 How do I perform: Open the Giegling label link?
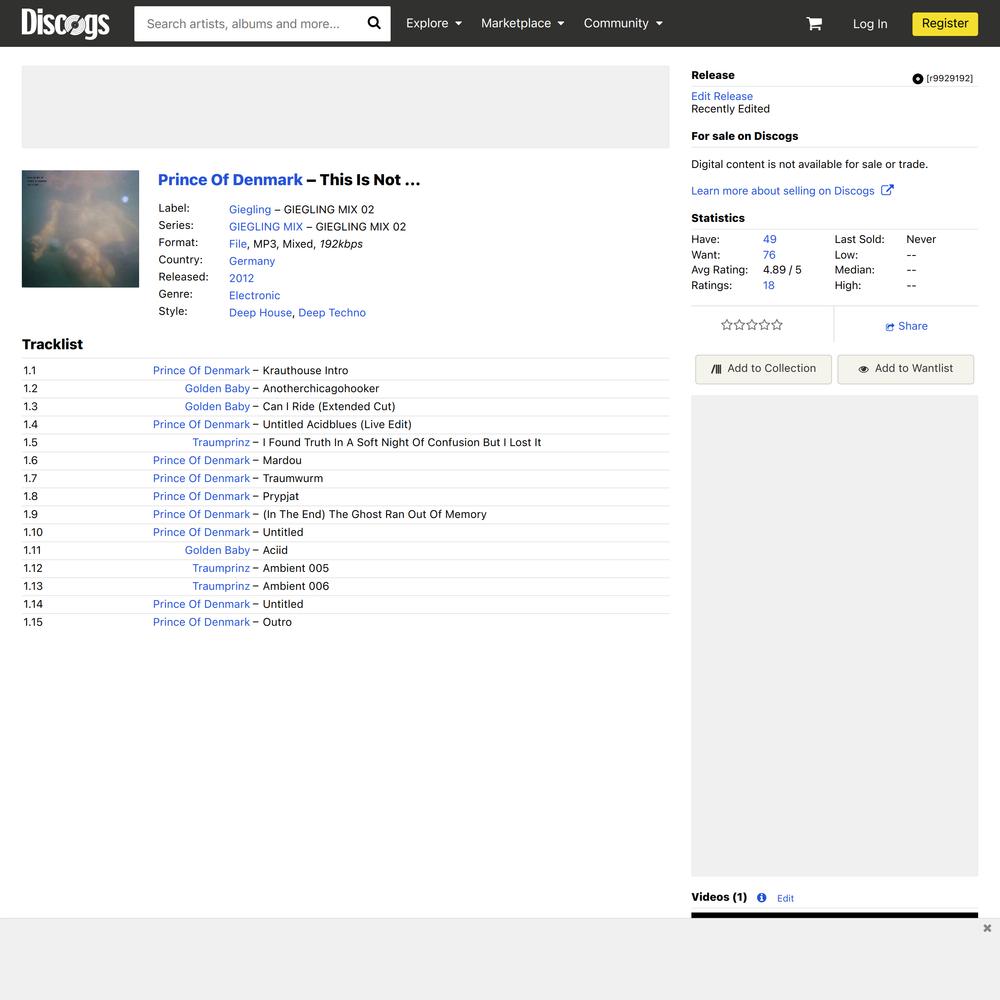click(250, 209)
